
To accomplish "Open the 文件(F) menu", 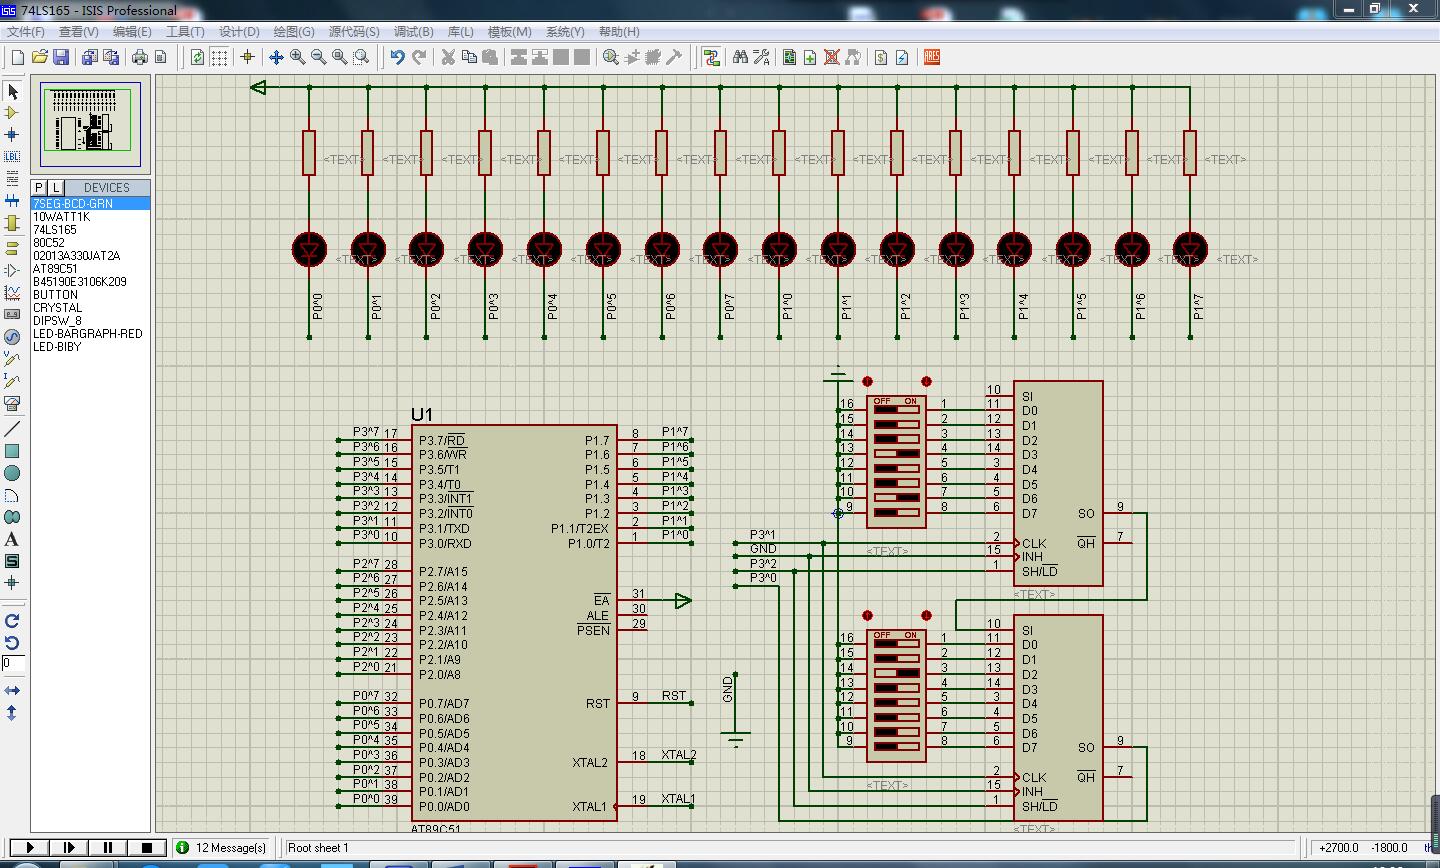I will click(26, 31).
